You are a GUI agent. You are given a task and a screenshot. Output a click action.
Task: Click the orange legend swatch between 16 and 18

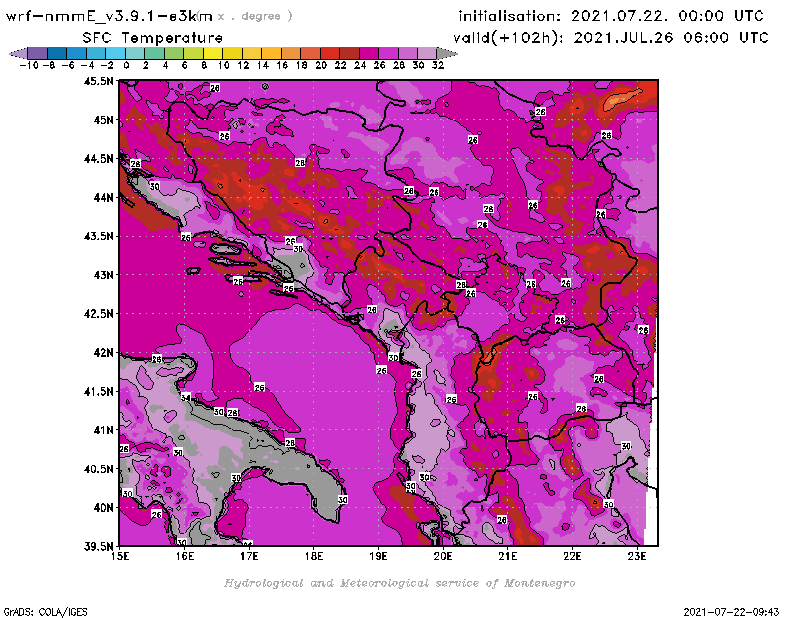[291, 53]
